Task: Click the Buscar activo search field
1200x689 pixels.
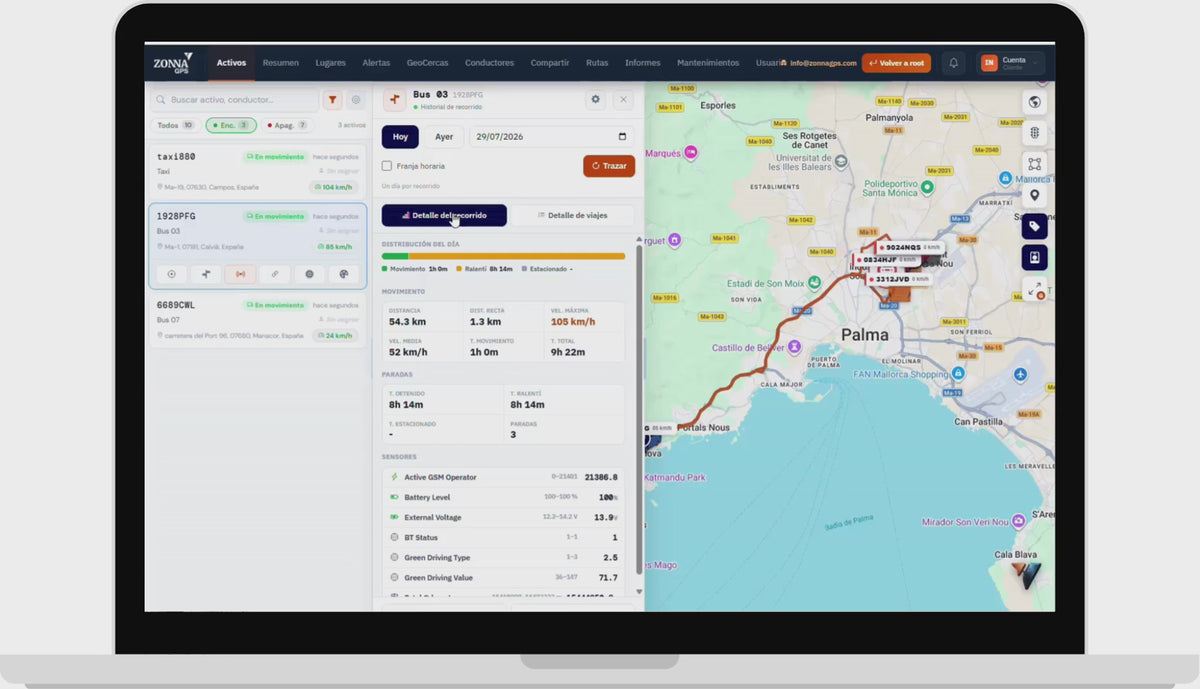Action: 234,100
